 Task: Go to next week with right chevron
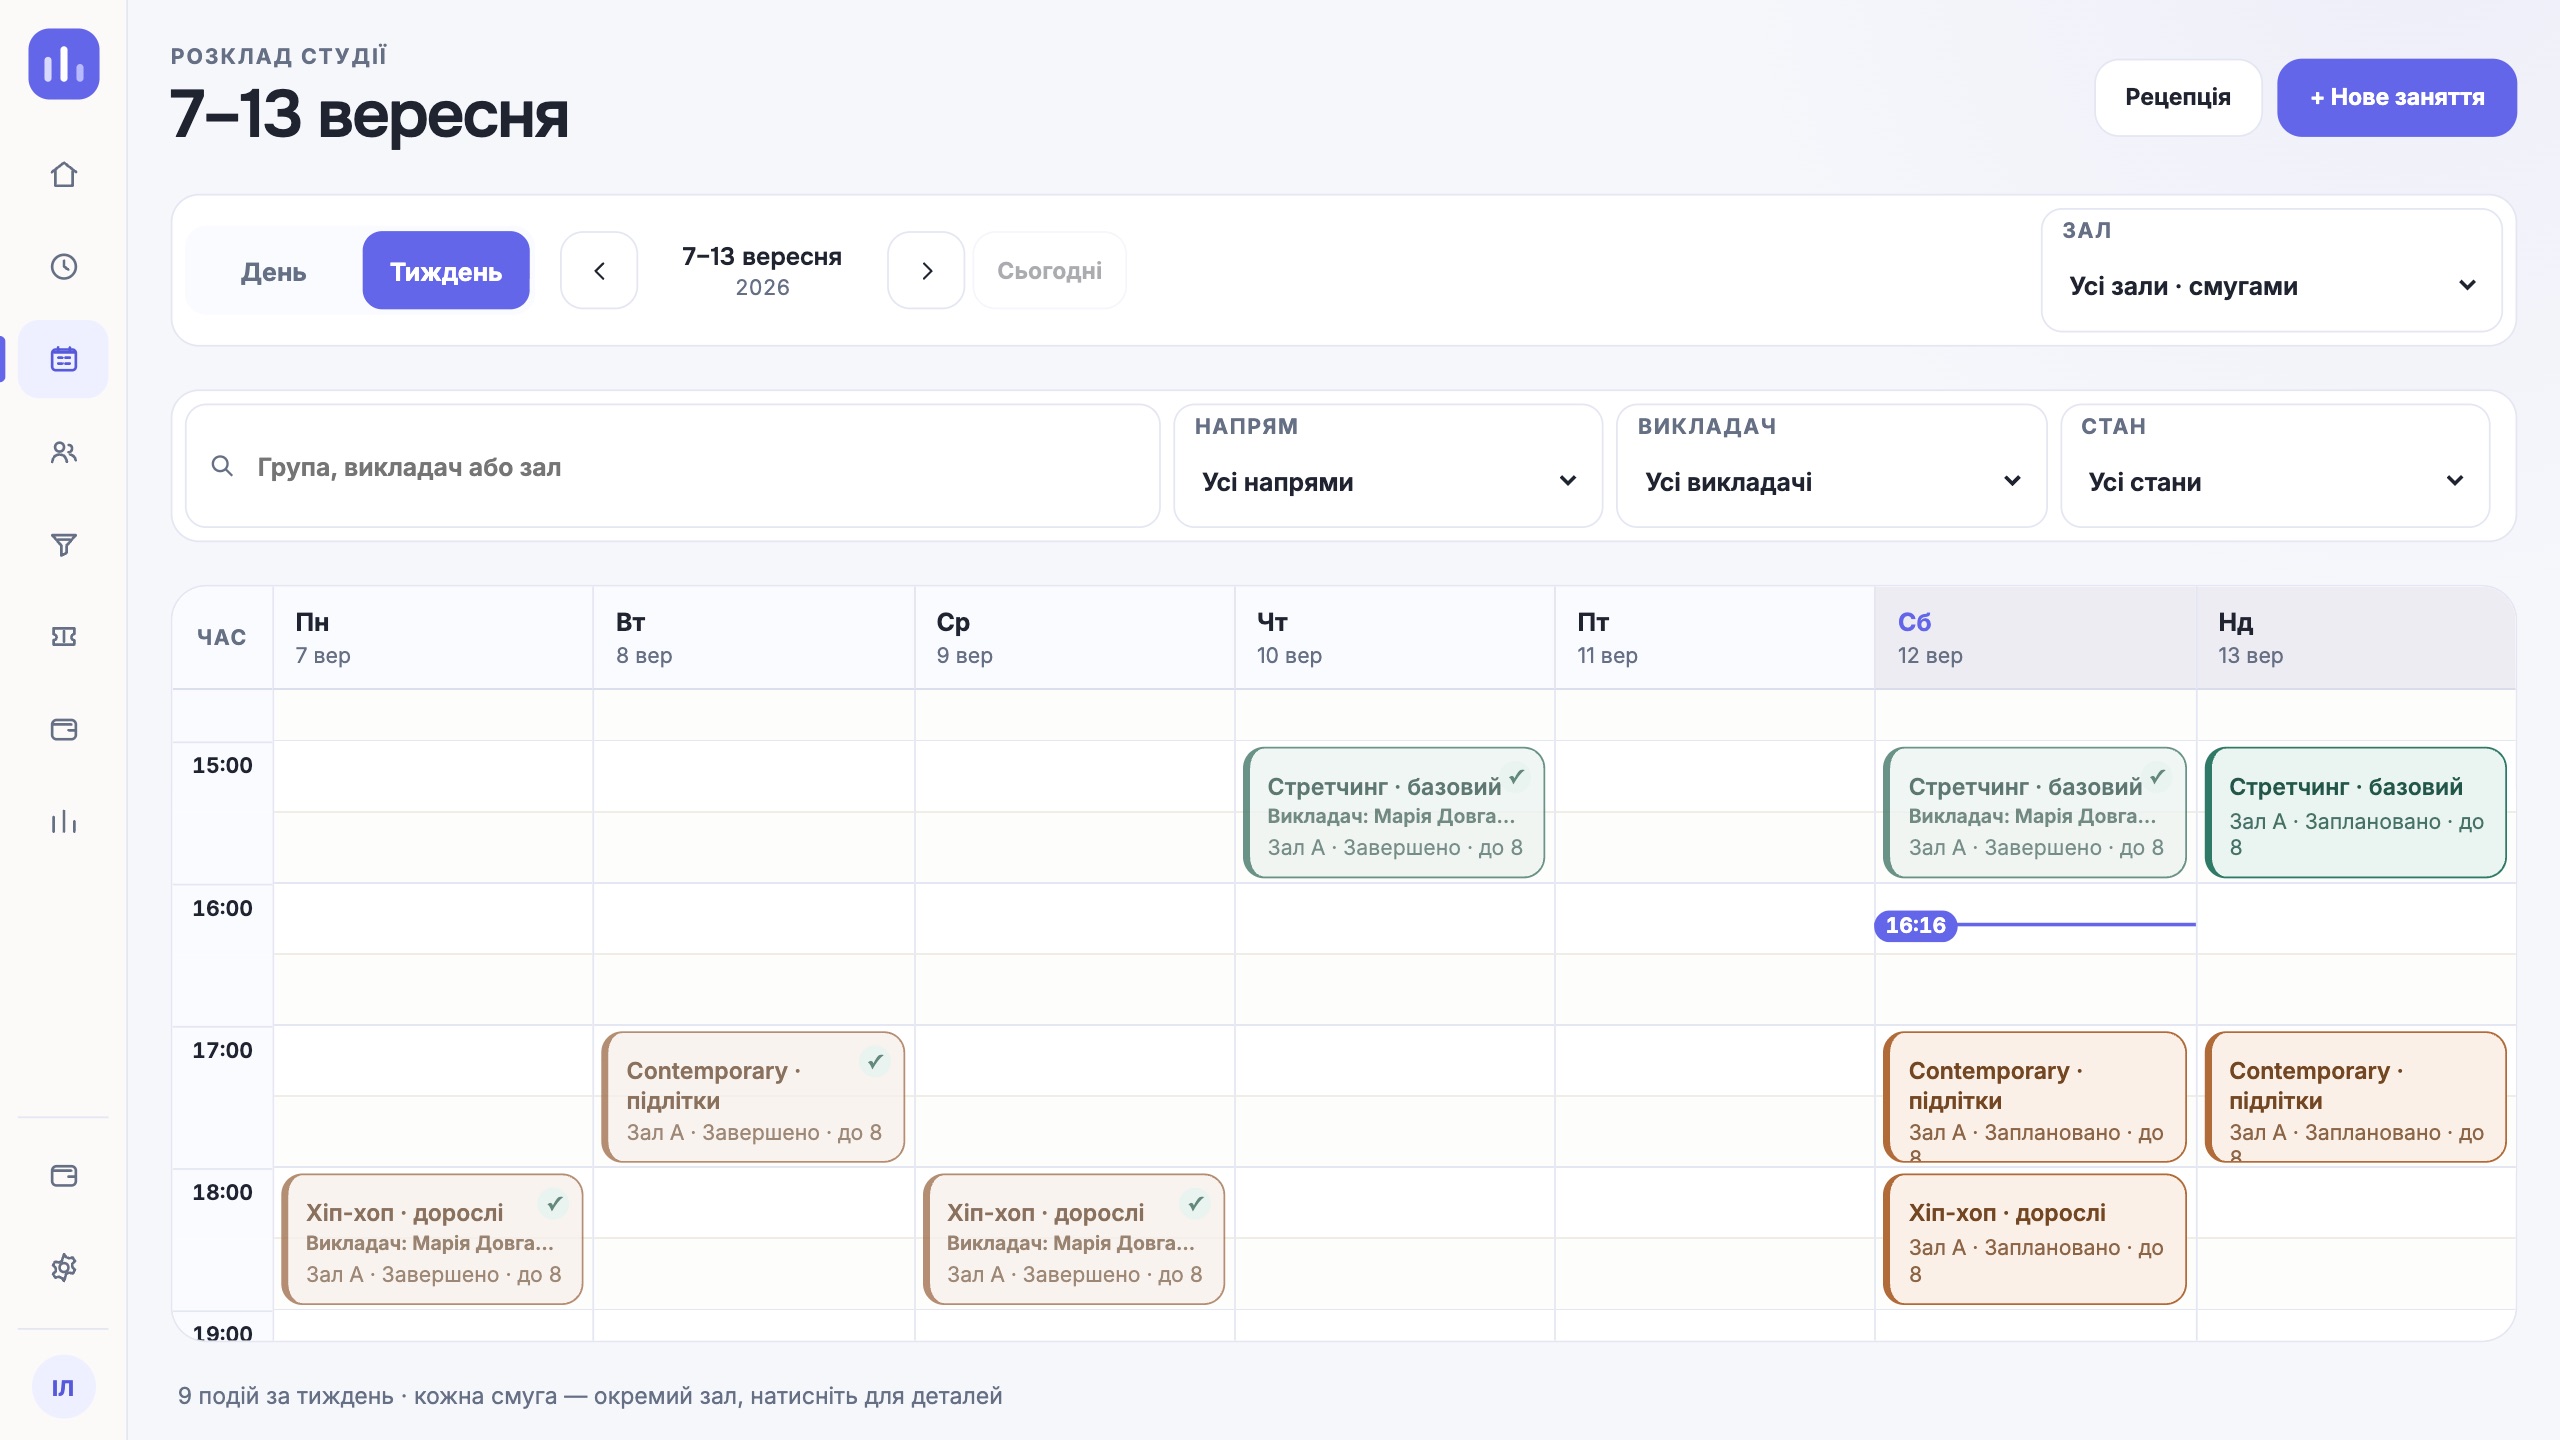click(x=926, y=271)
